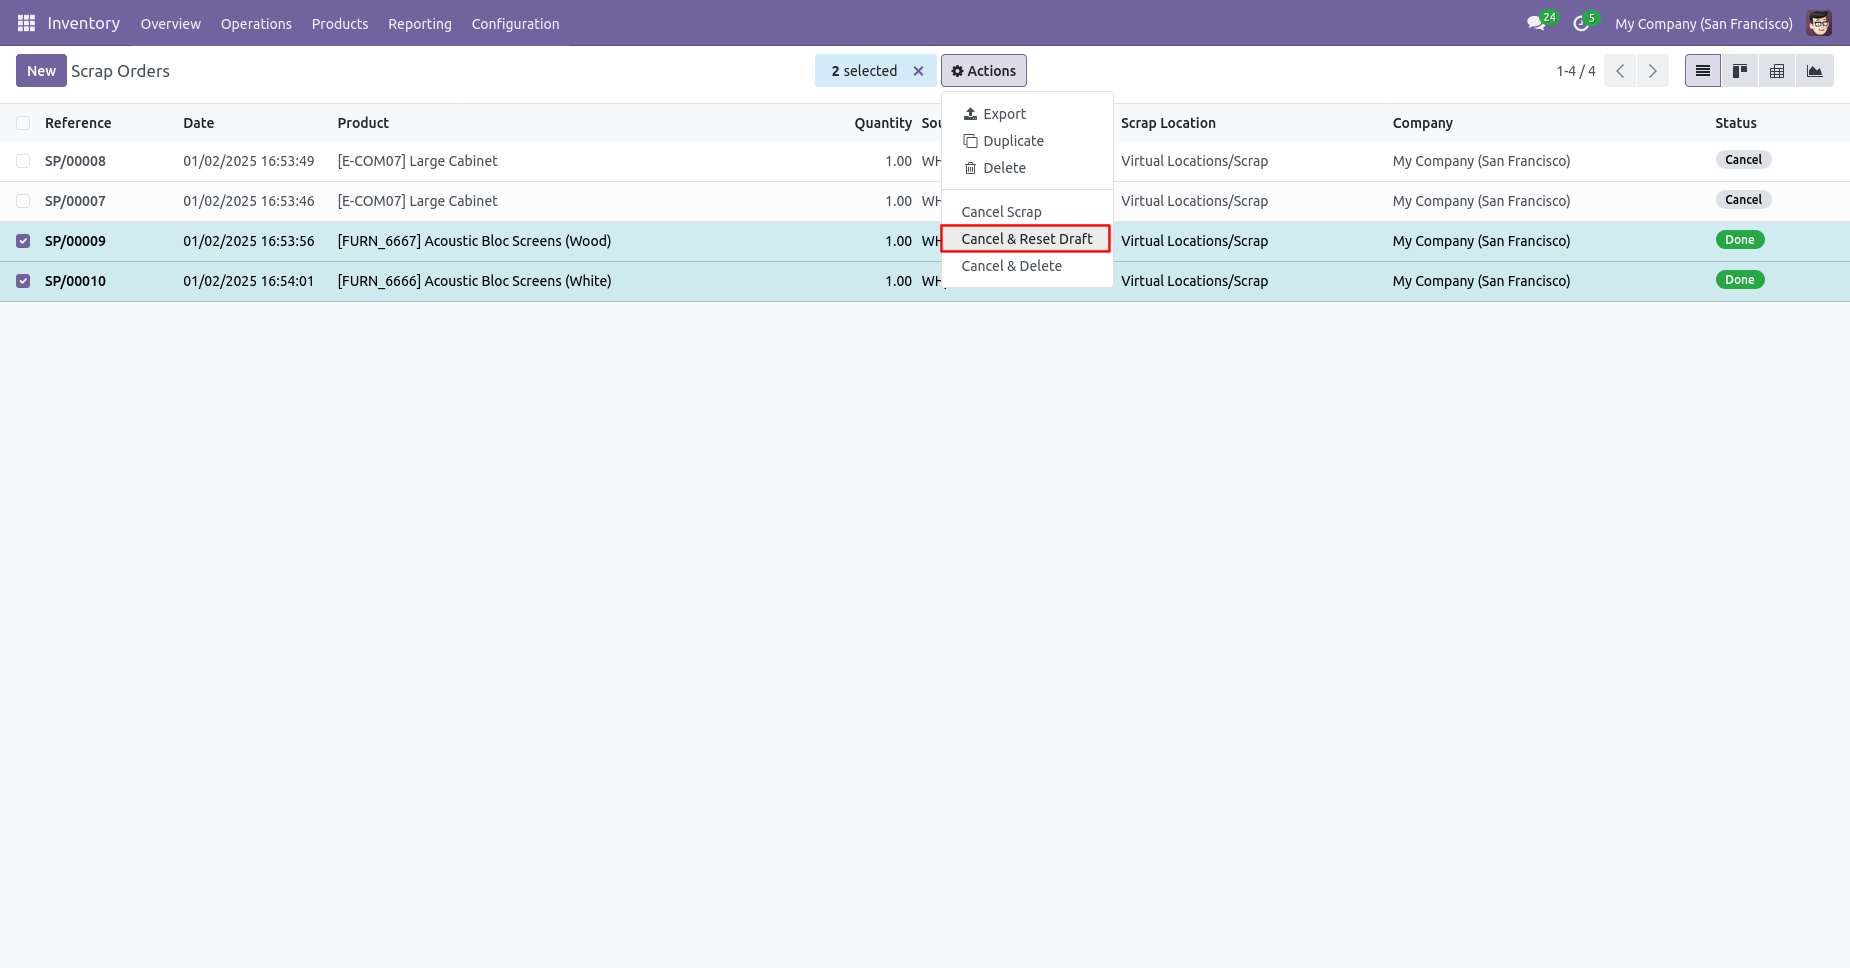The image size is (1850, 968).
Task: Click Done status badge of SP/00010
Action: pos(1740,280)
